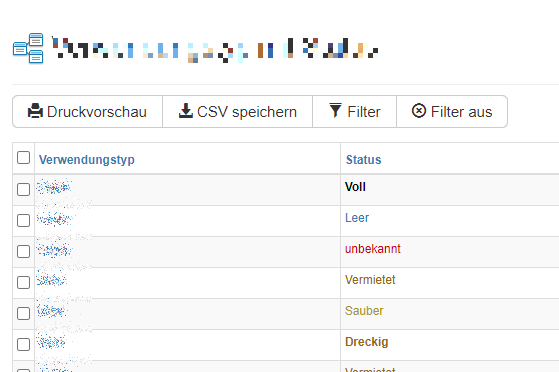
Task: Save the table via CSV speichern
Action: click(x=237, y=112)
